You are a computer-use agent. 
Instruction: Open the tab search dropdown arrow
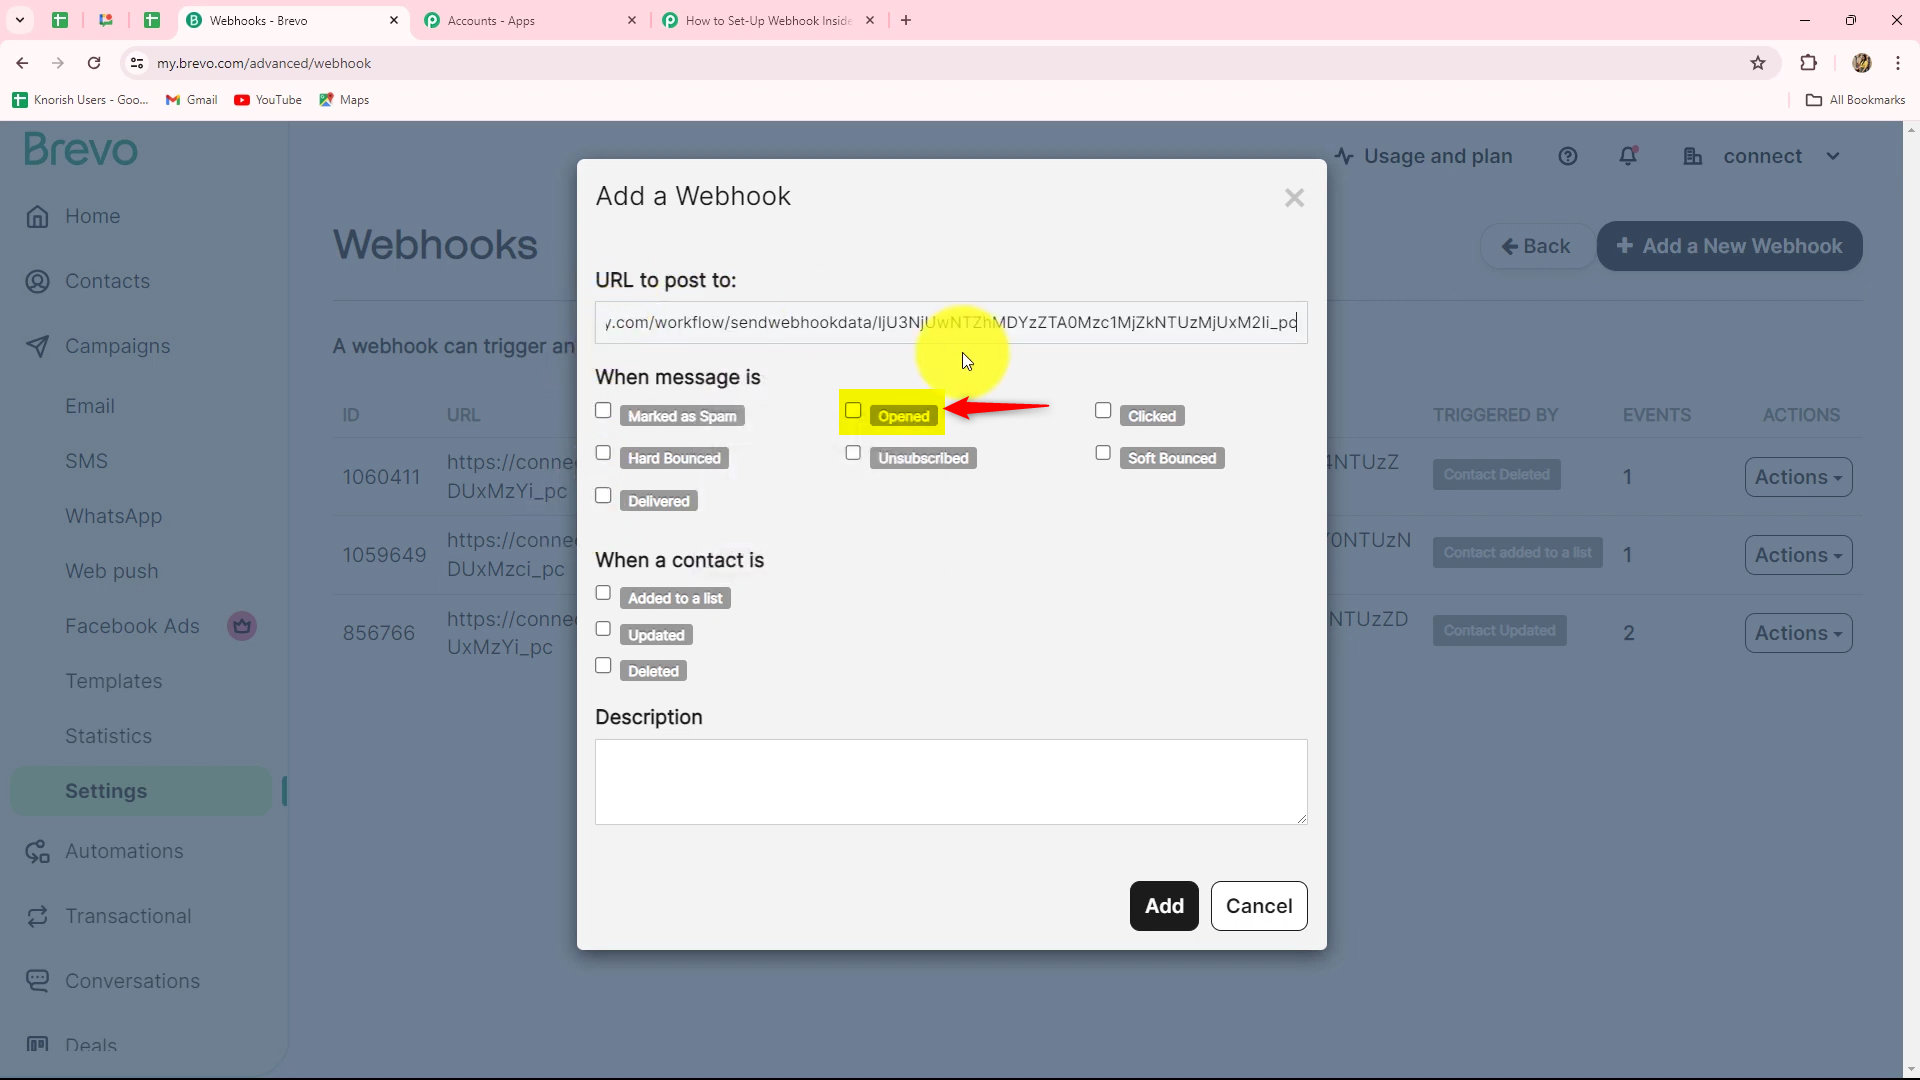pyautogui.click(x=20, y=20)
